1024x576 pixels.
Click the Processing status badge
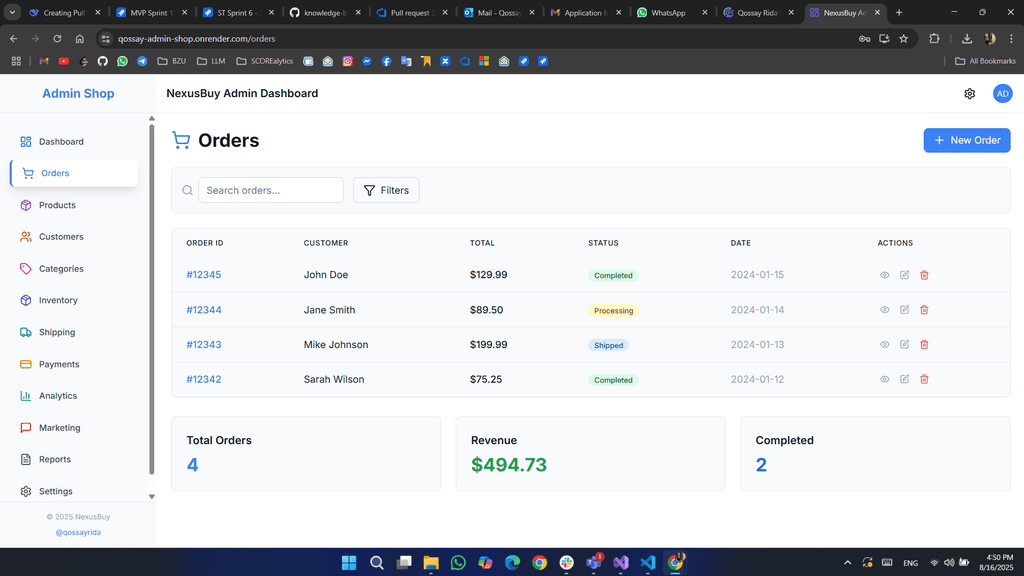coord(613,310)
